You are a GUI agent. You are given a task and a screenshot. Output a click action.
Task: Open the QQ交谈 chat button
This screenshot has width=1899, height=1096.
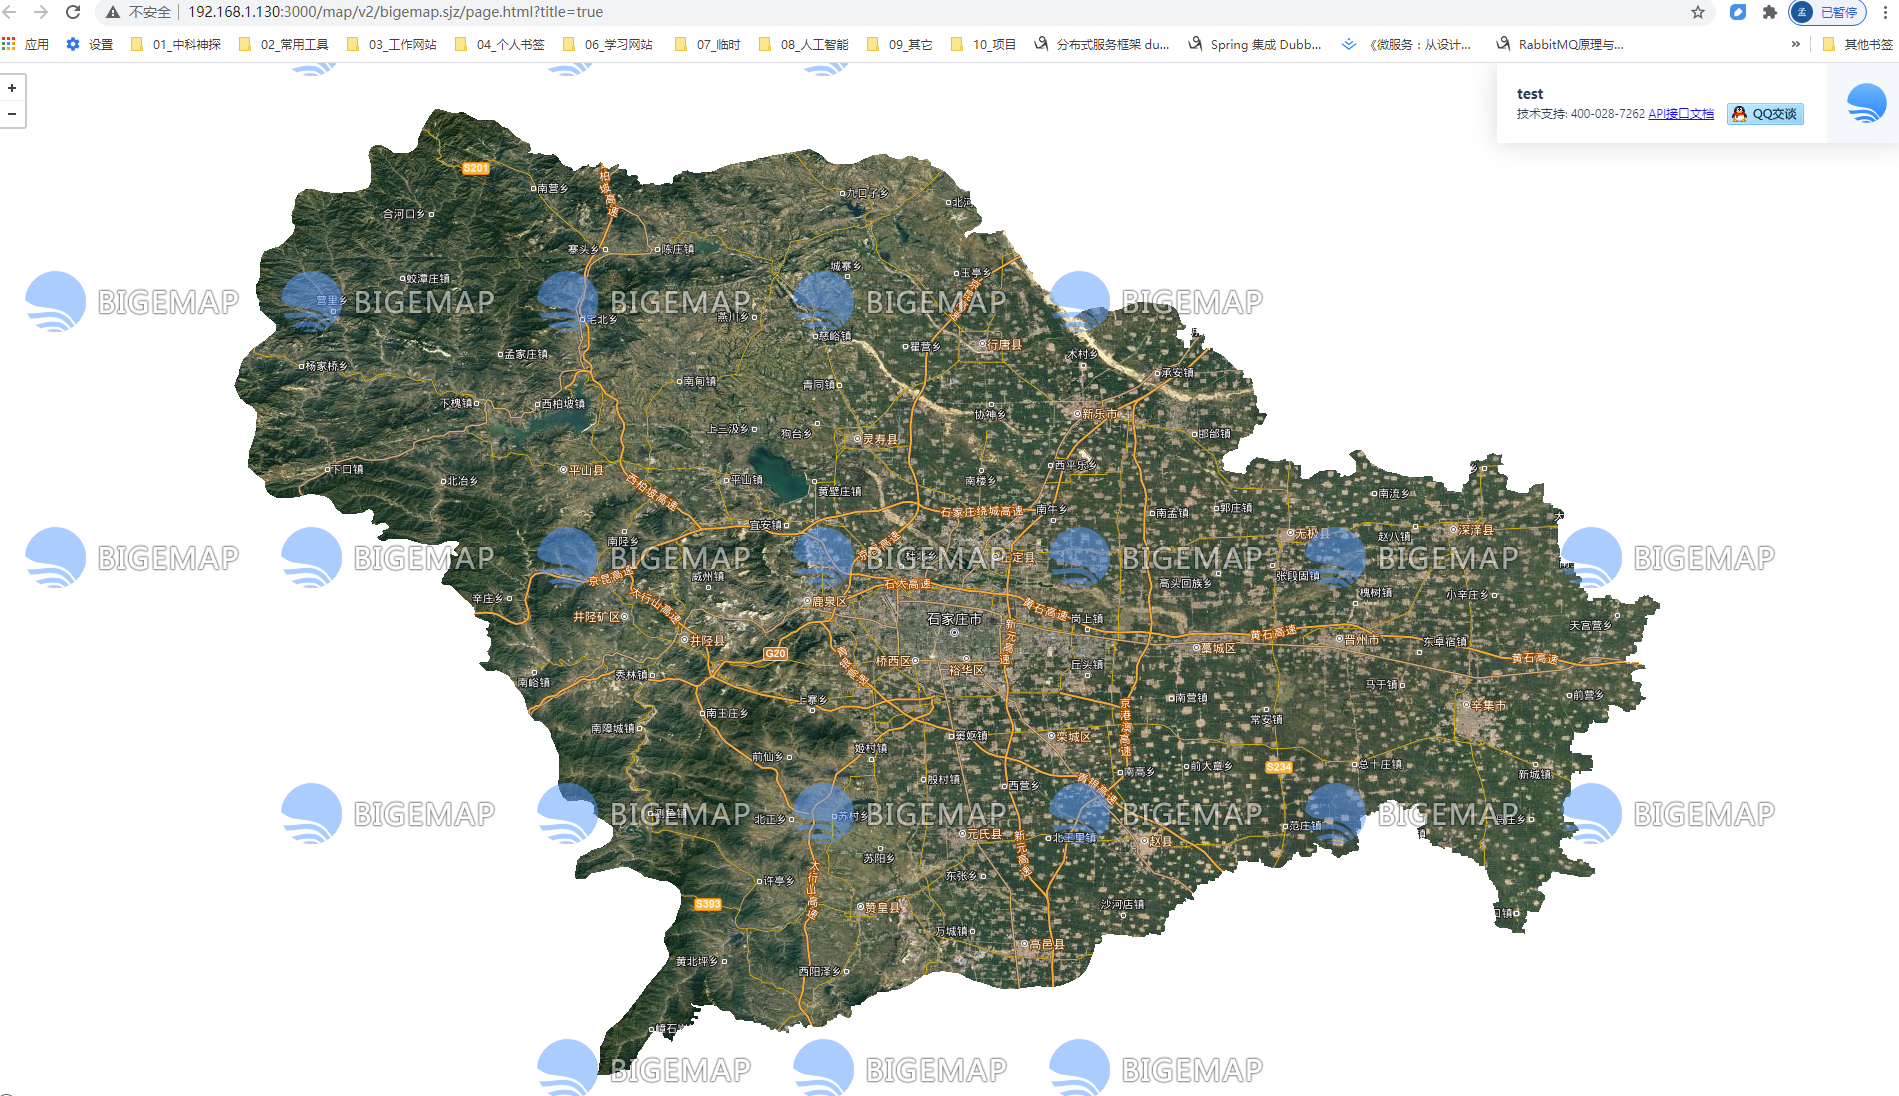pyautogui.click(x=1765, y=114)
